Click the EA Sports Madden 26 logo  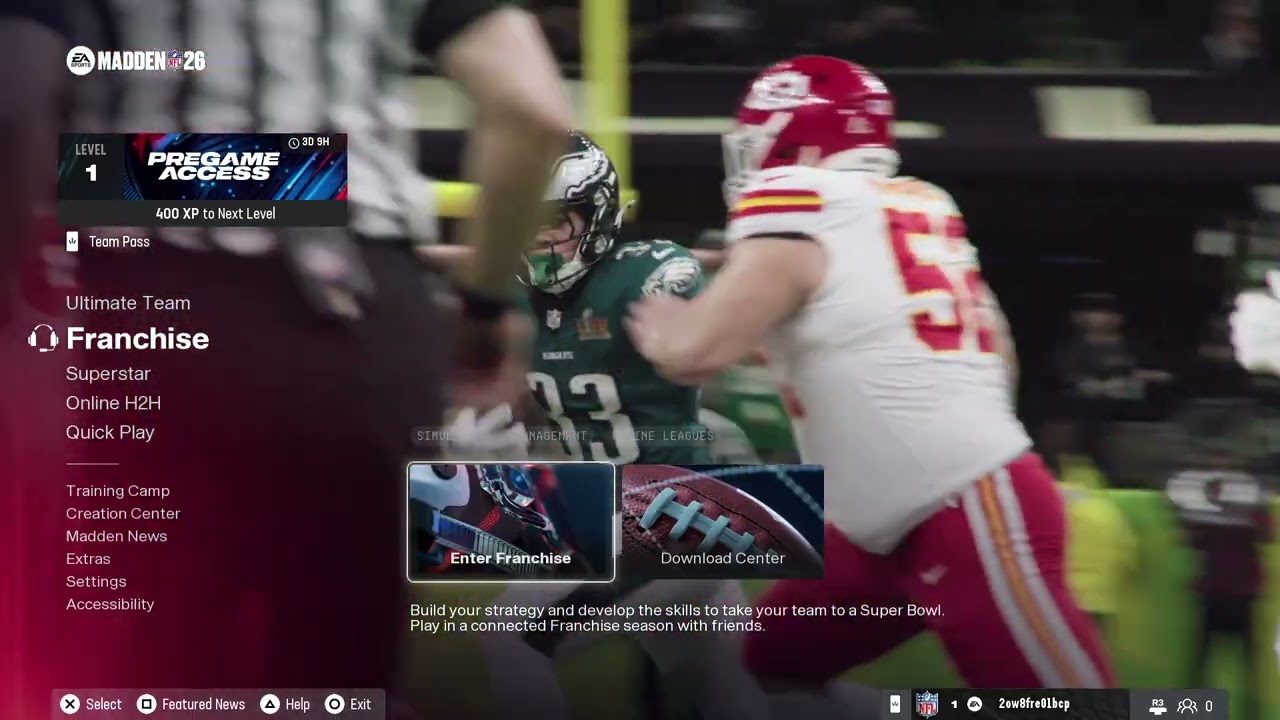(x=136, y=61)
